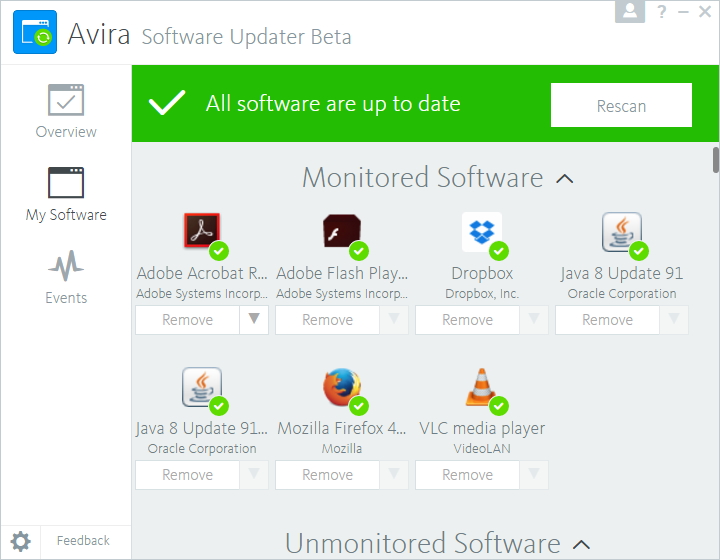Click the Mozilla Firefox icon
The image size is (720, 560).
342,386
